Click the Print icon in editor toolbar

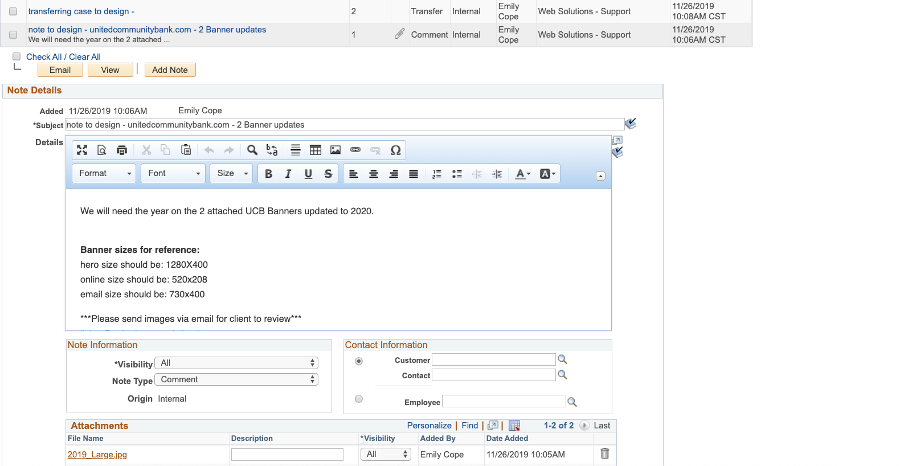point(121,150)
